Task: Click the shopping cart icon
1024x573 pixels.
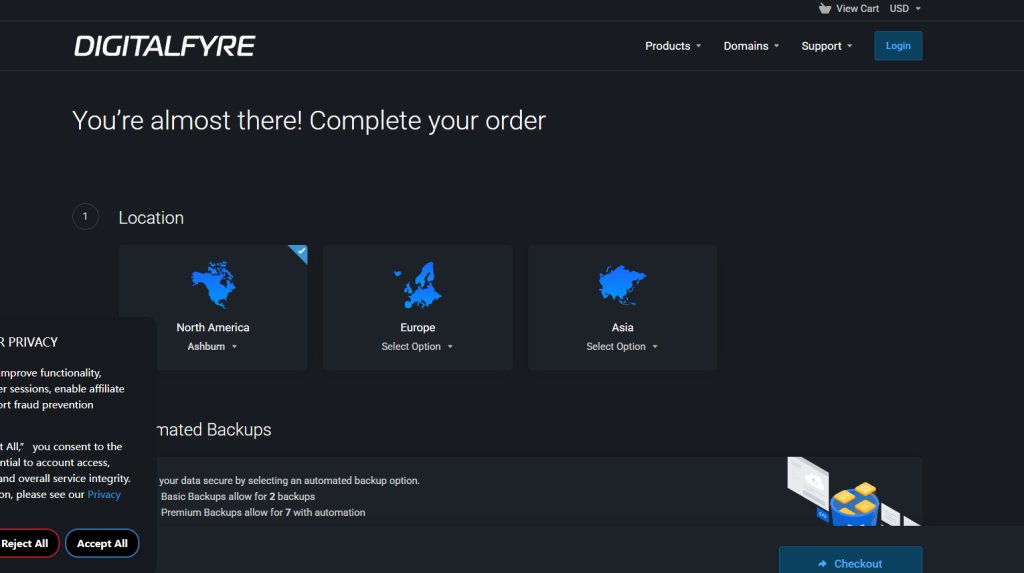Action: coord(824,8)
